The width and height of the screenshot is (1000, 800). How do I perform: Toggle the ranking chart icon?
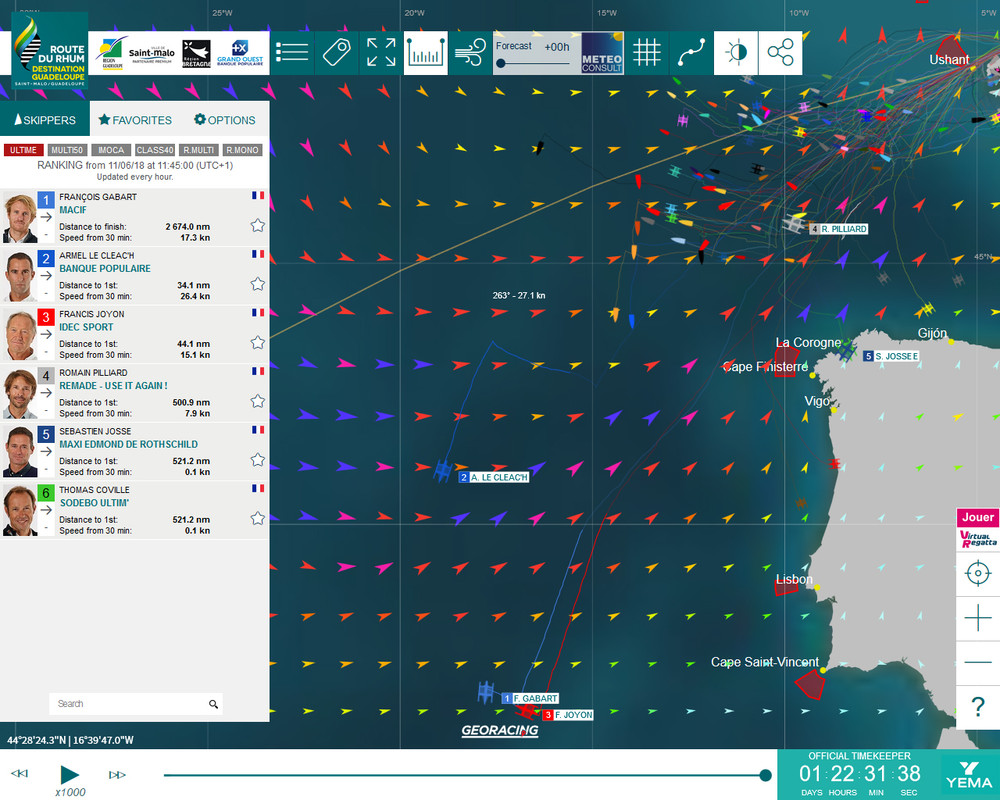[x=425, y=53]
